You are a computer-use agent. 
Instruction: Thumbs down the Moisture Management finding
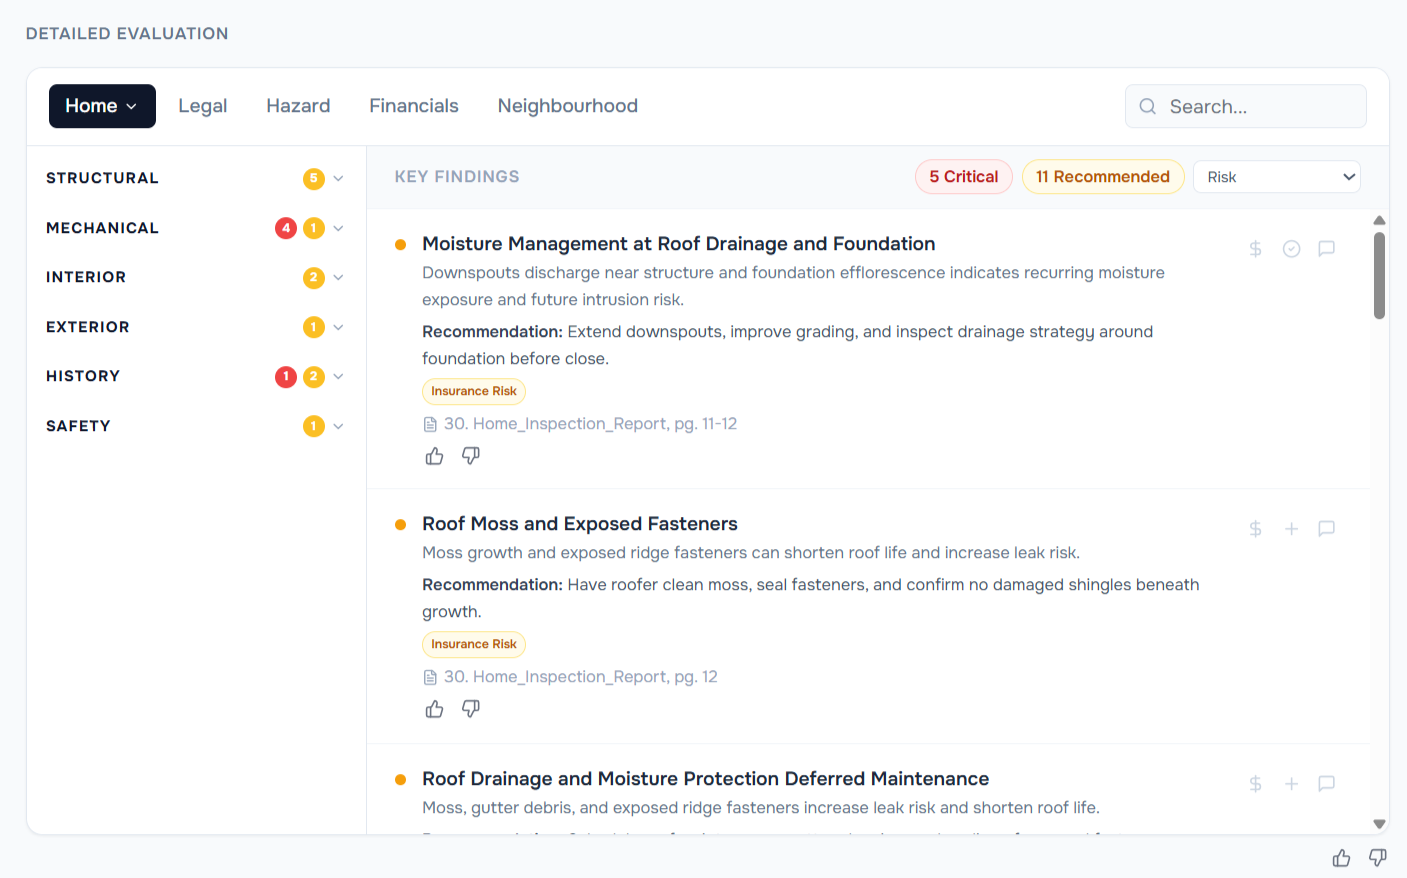pos(471,456)
